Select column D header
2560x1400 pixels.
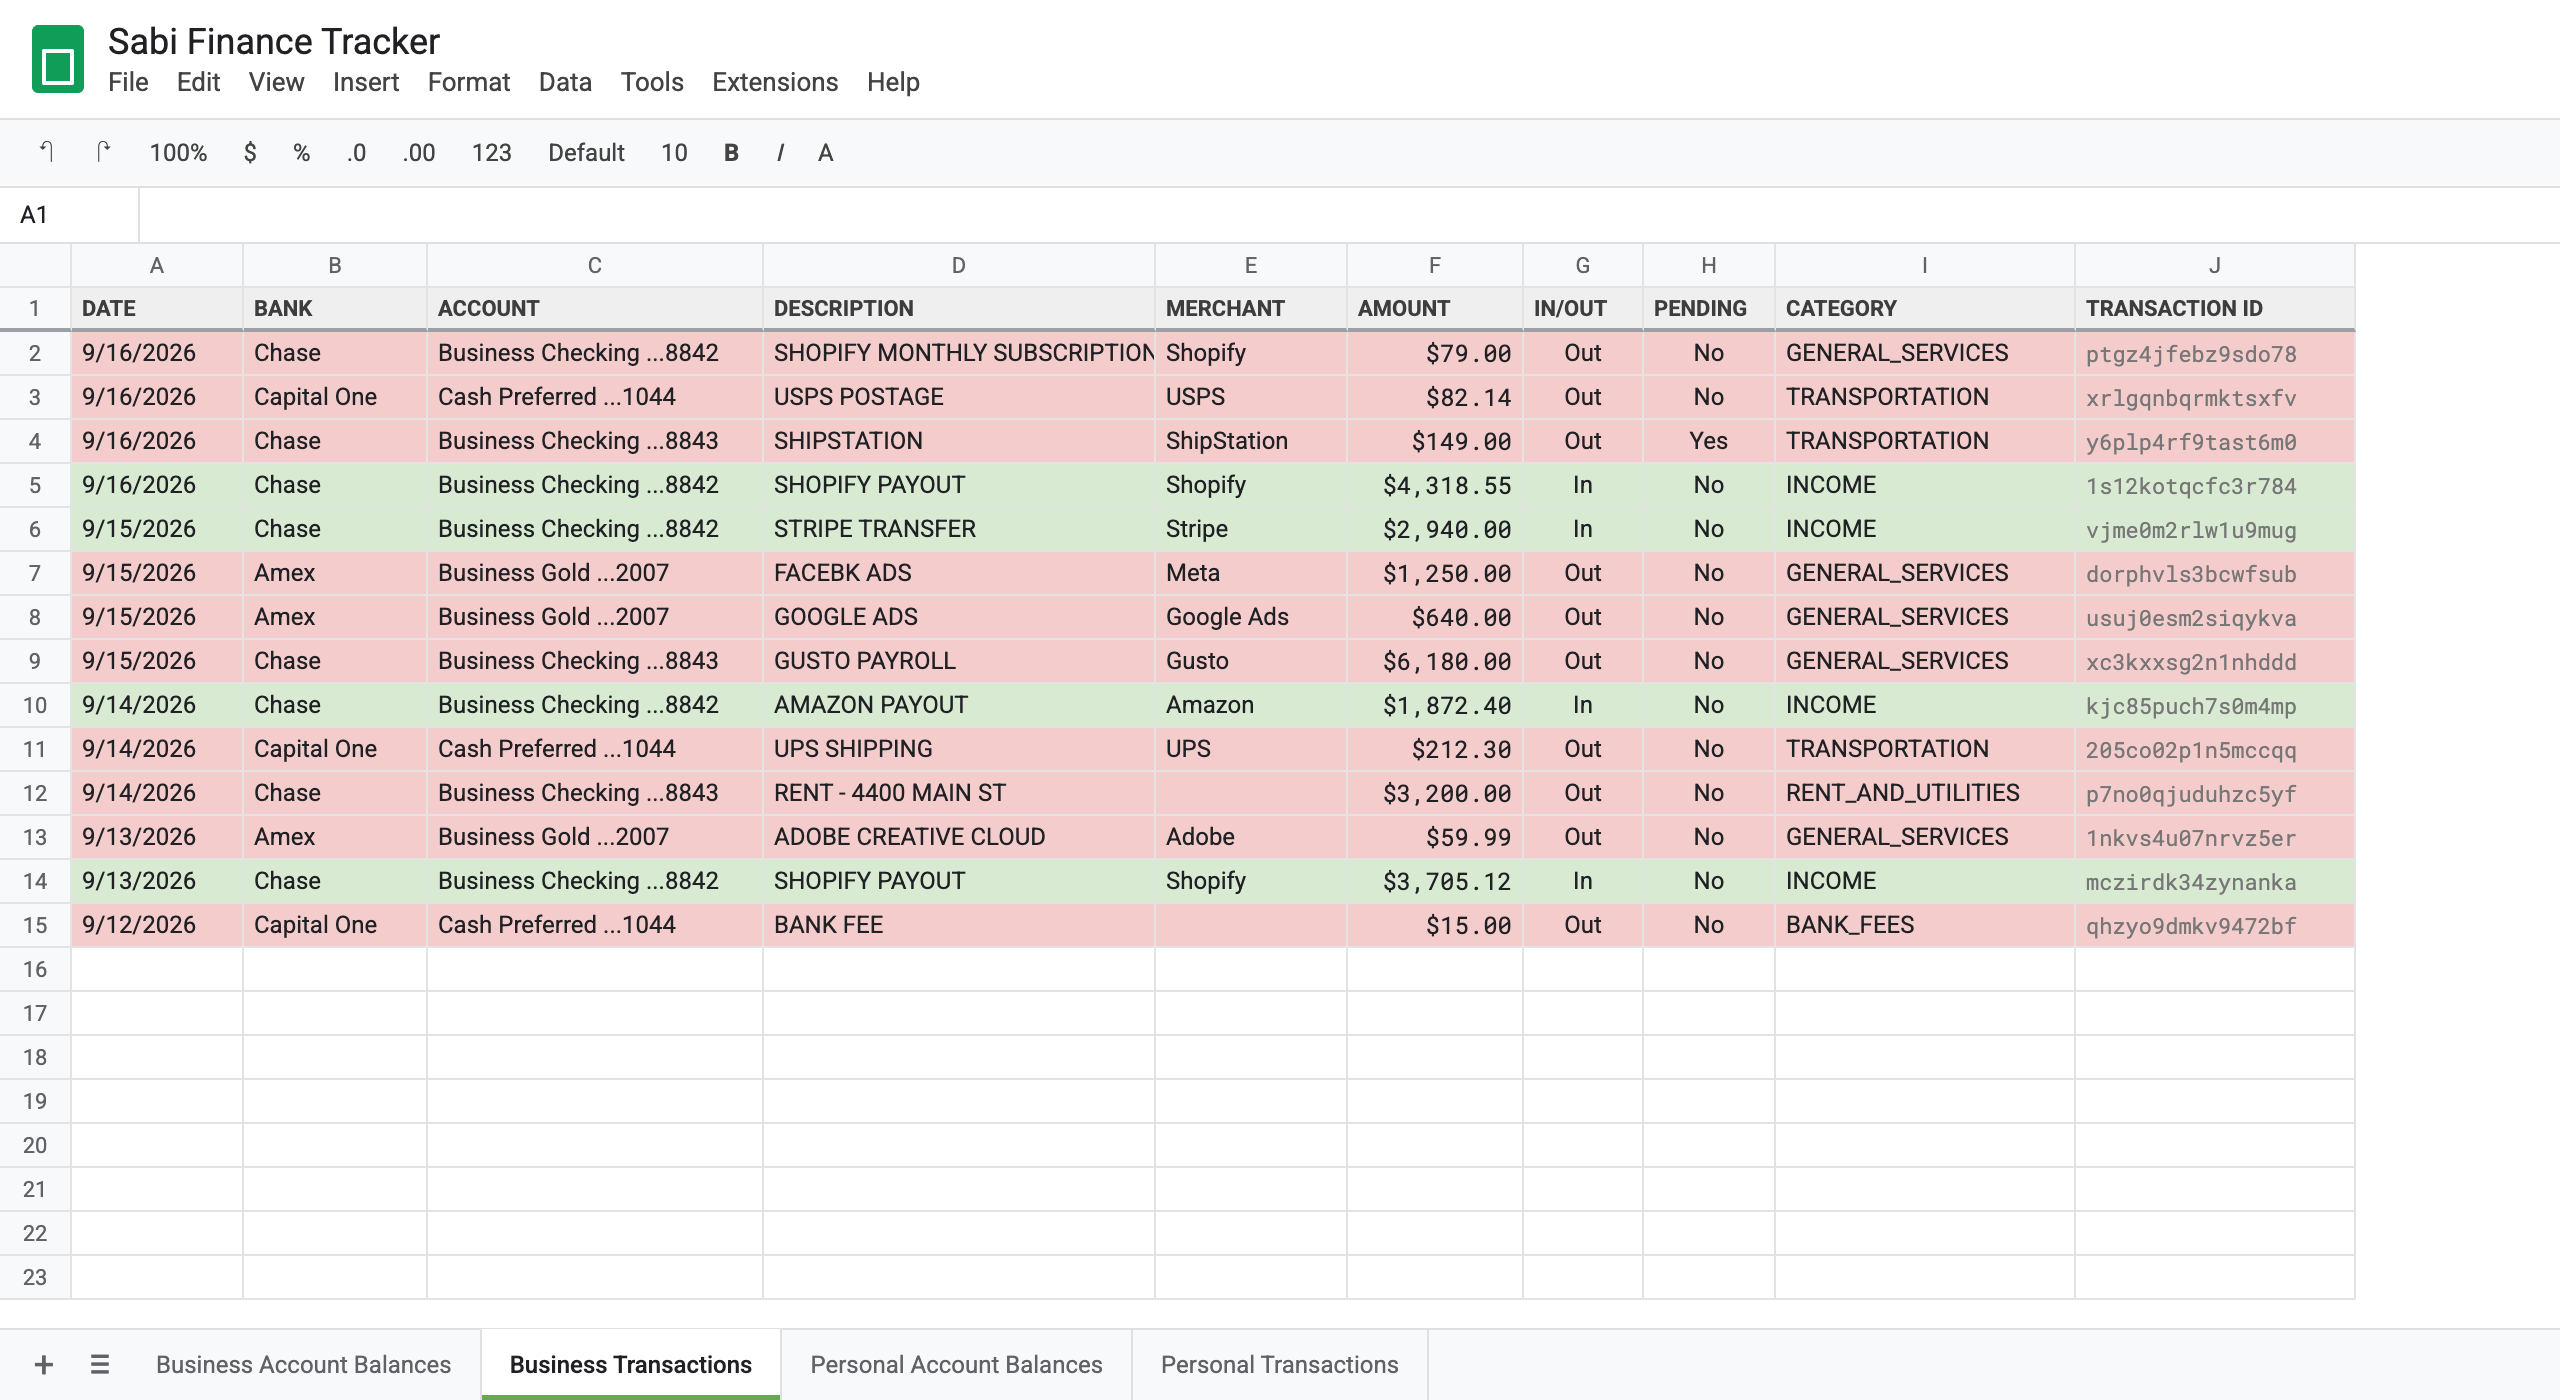pos(959,265)
